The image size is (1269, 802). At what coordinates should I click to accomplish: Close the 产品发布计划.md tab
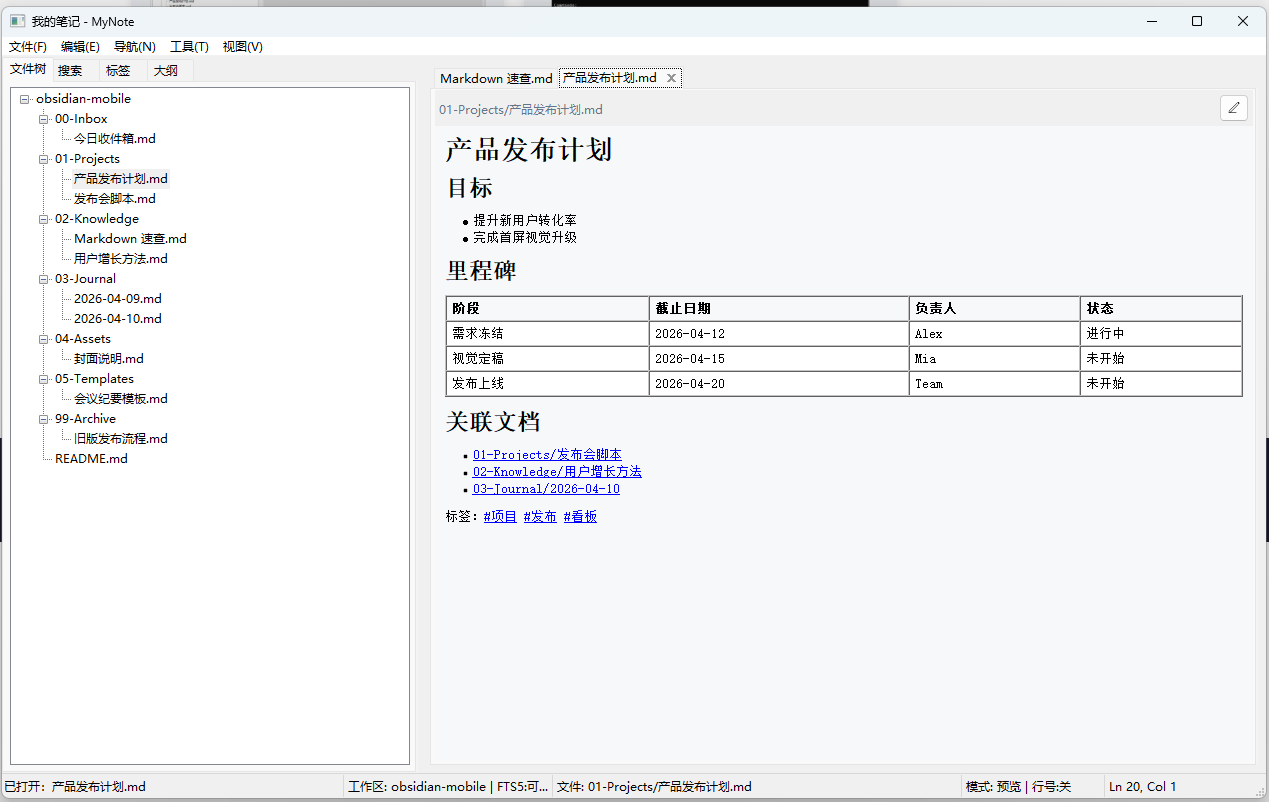pyautogui.click(x=671, y=78)
